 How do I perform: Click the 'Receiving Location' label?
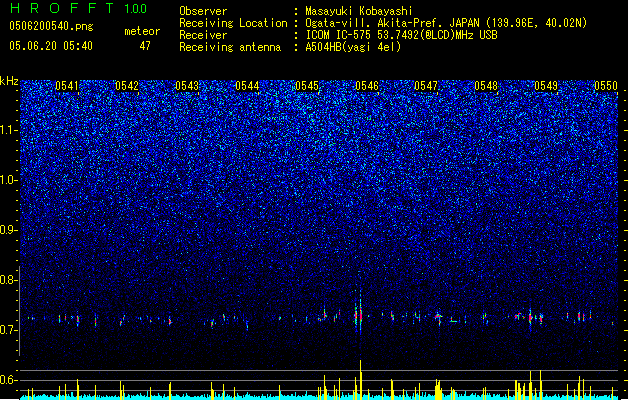point(233,23)
